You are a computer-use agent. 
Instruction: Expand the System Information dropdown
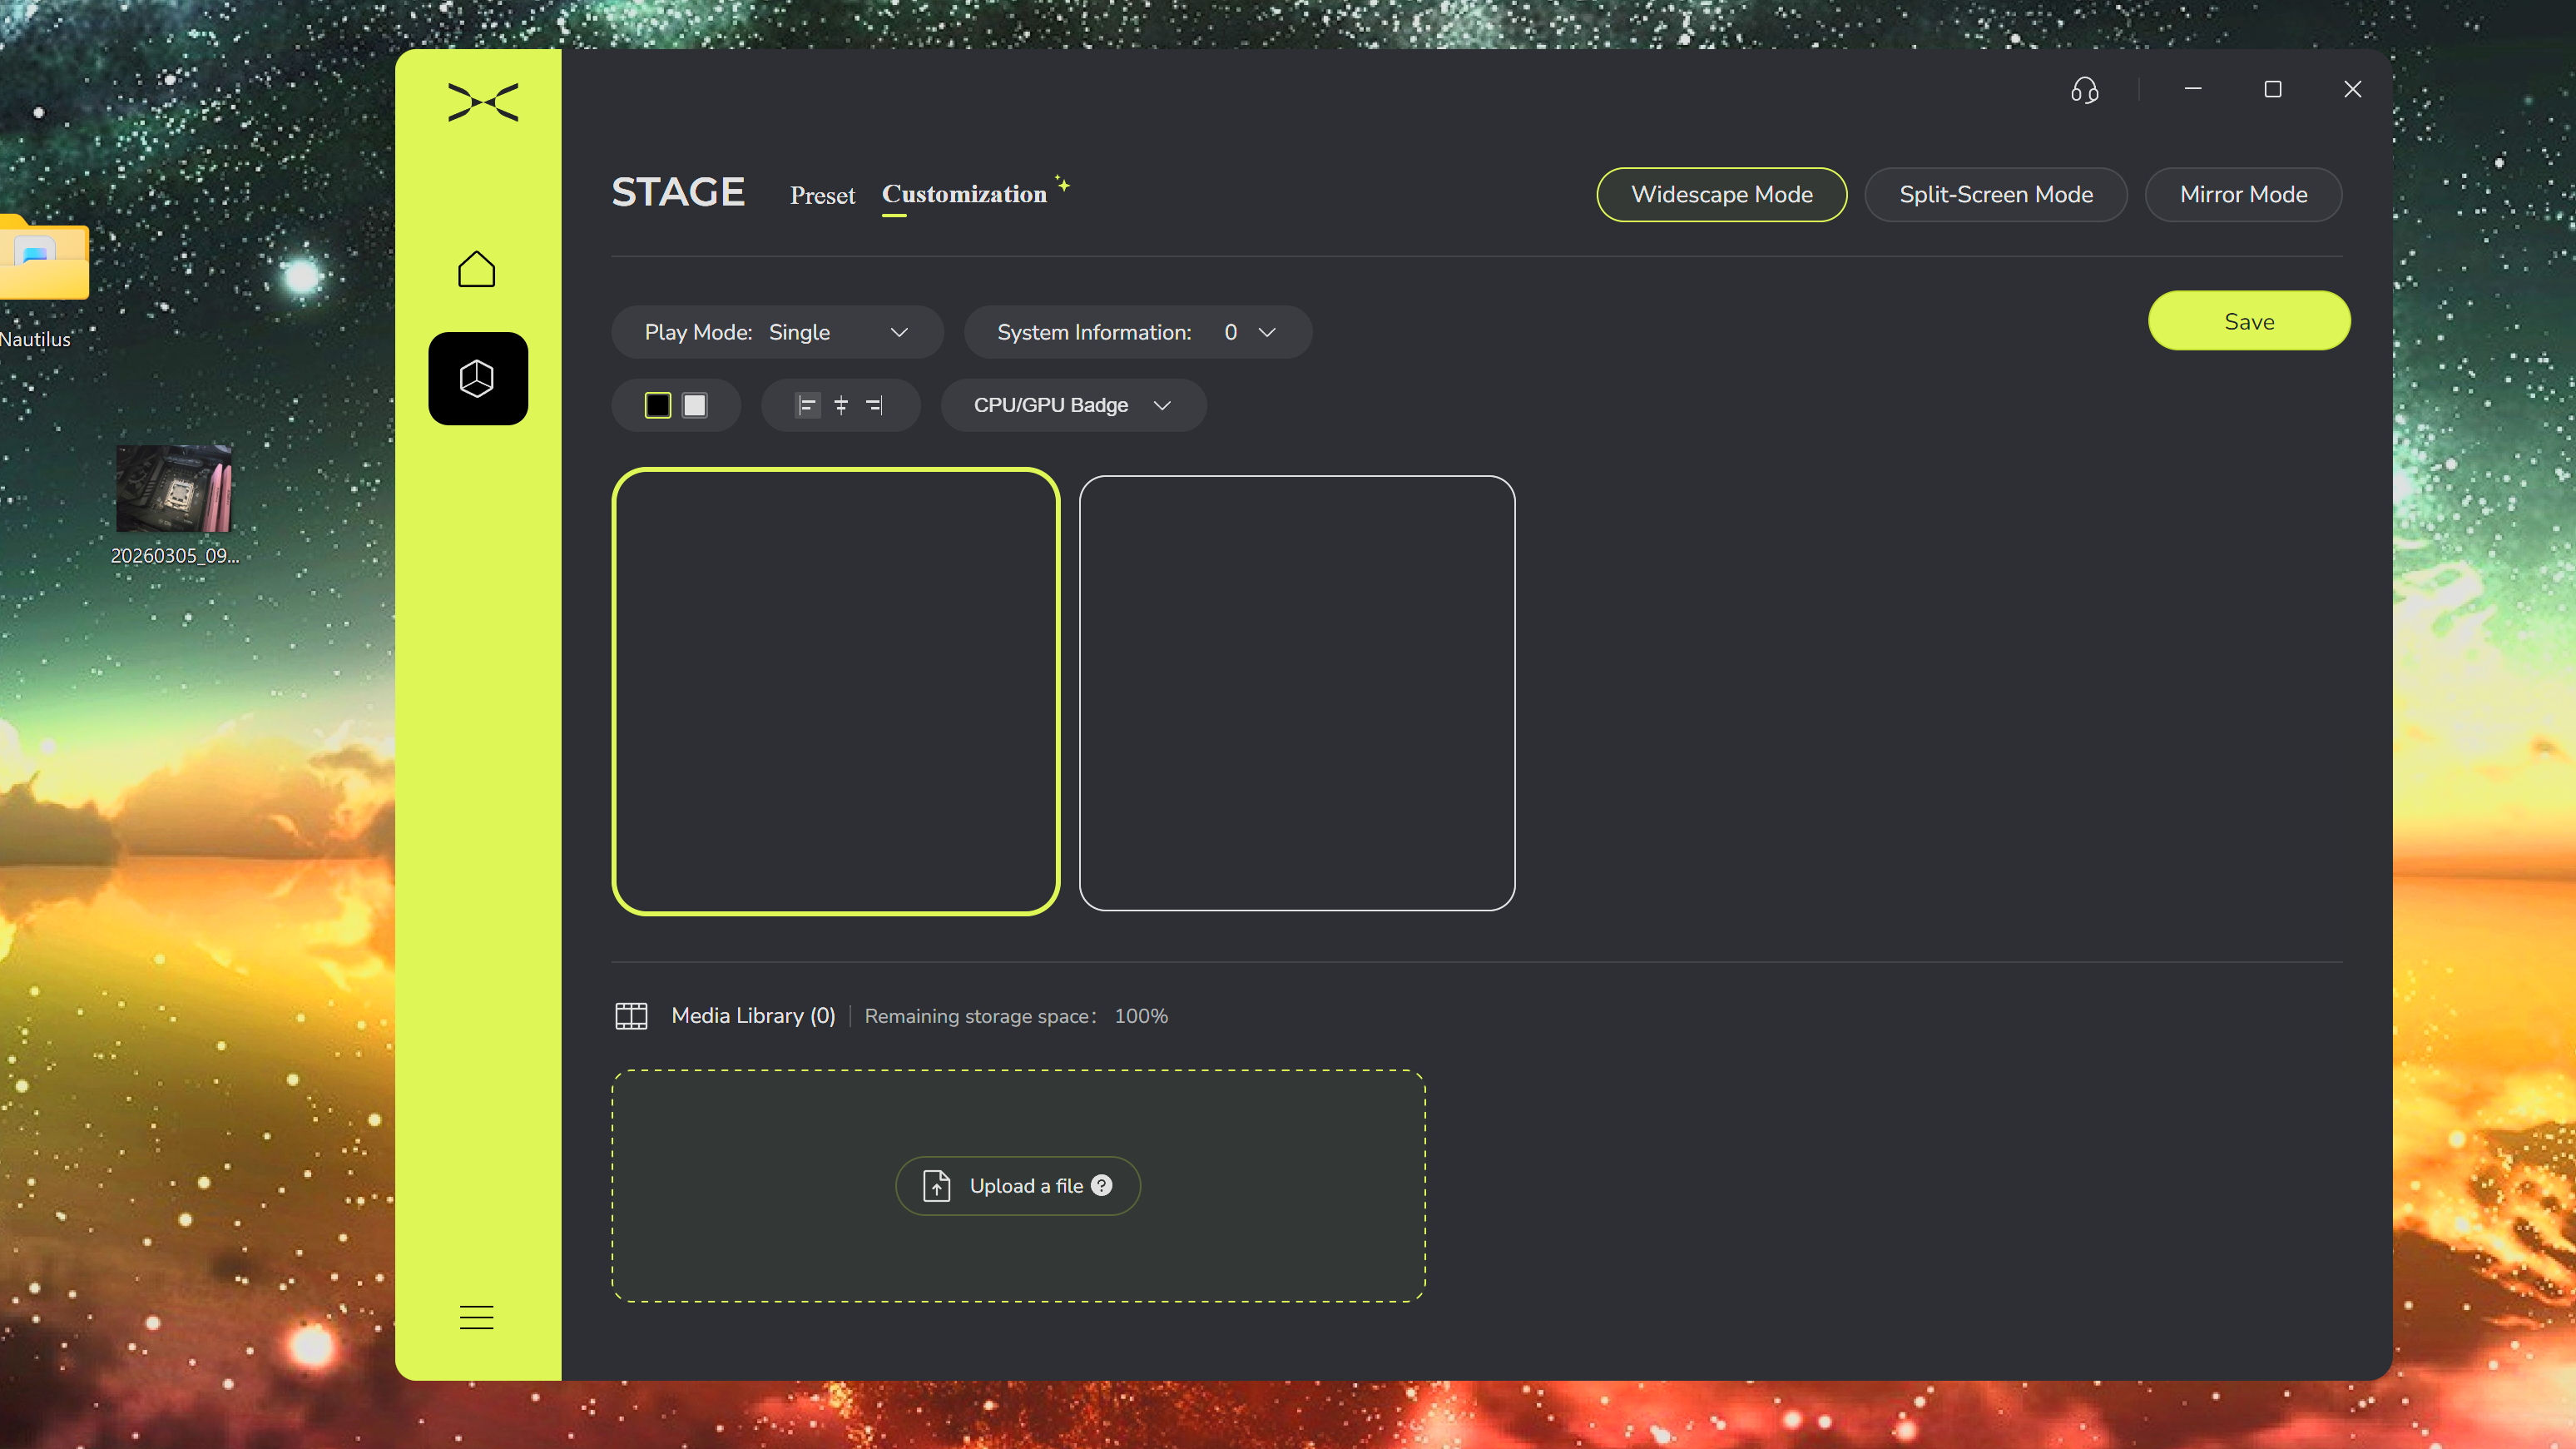pyautogui.click(x=1267, y=332)
